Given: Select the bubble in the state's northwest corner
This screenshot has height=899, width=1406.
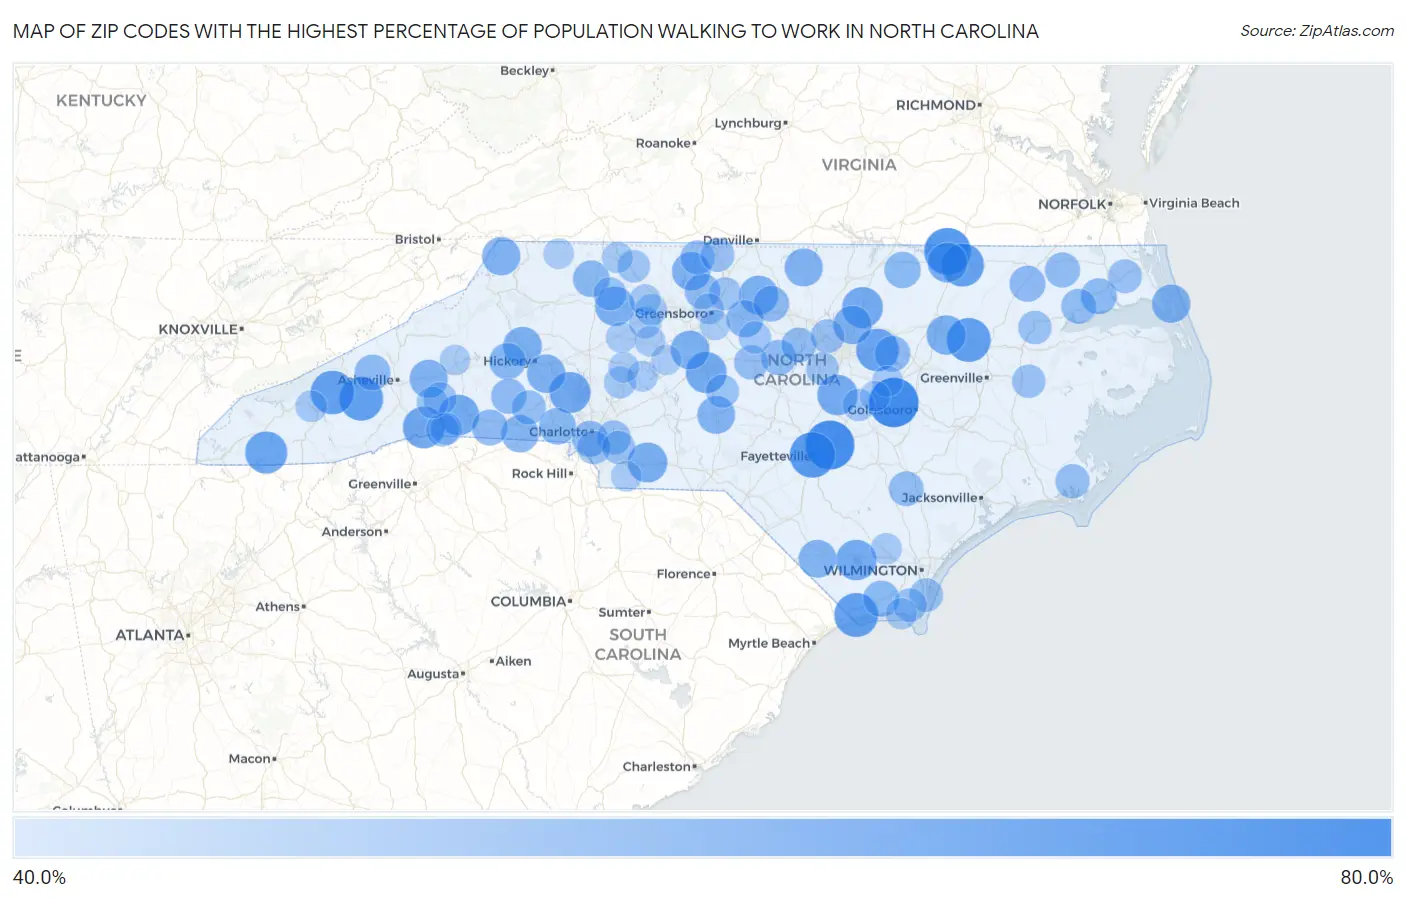Looking at the screenshot, I should coord(501,256).
